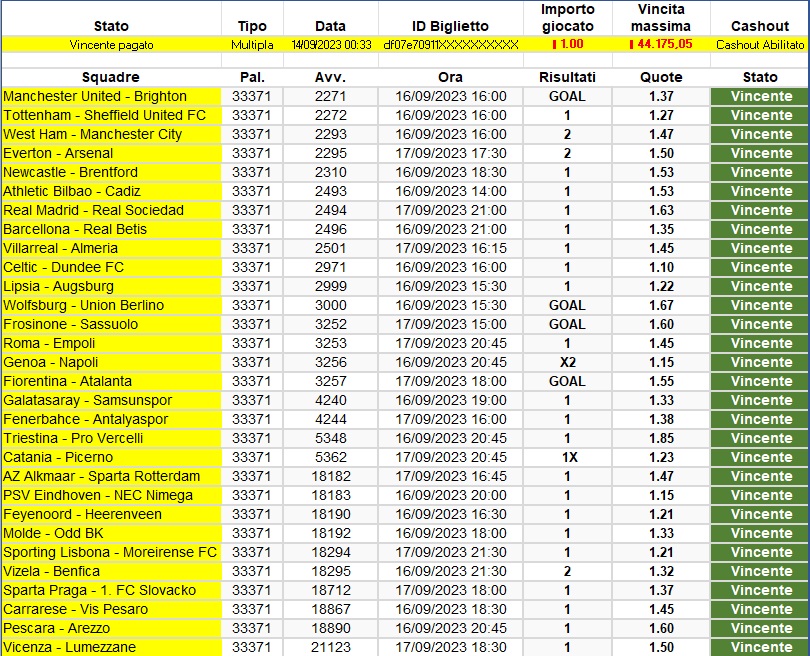This screenshot has width=810, height=656.
Task: Click 'Genoa - Napoli' match
Action: tap(112, 363)
